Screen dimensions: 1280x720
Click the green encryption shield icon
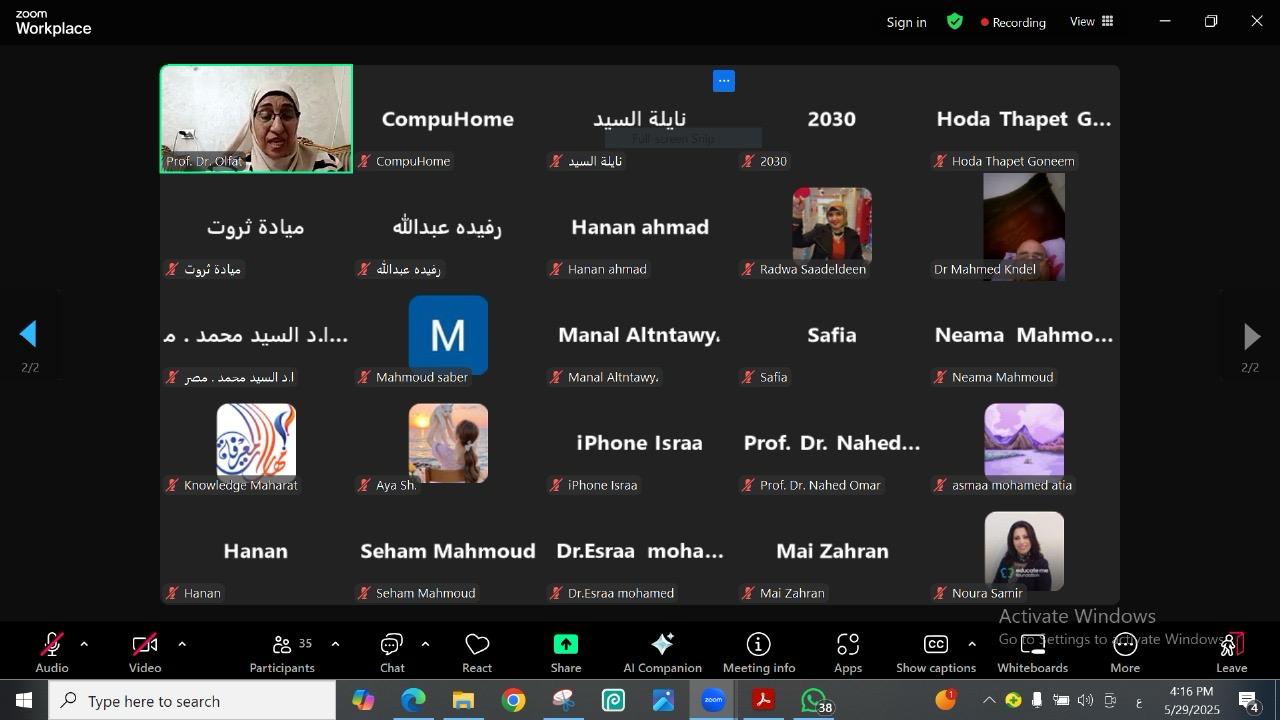click(955, 21)
